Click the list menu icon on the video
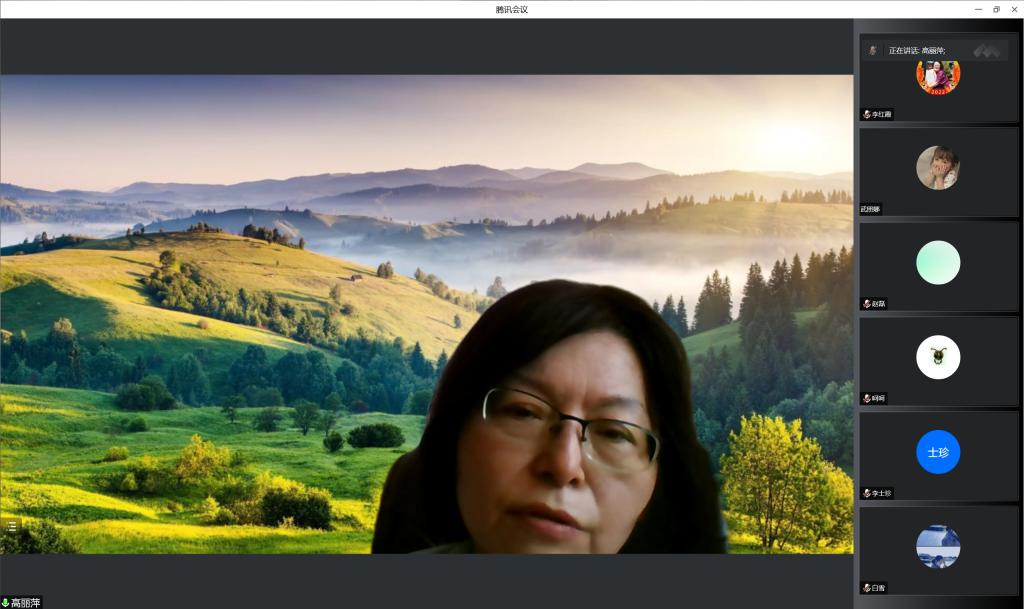The width and height of the screenshot is (1024, 609). pyautogui.click(x=12, y=525)
